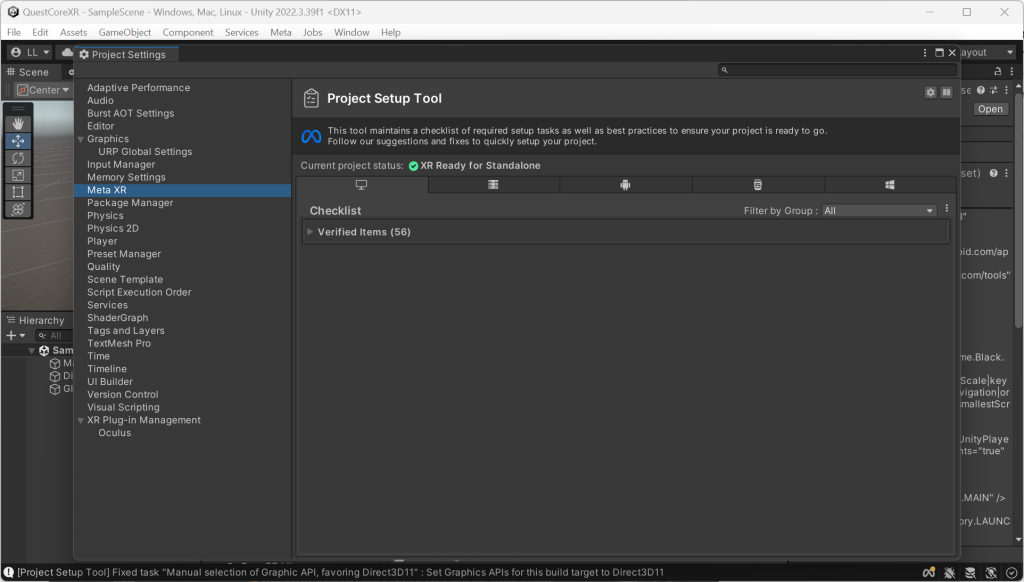Image resolution: width=1024 pixels, height=582 pixels.
Task: Expand the Verified Items (56) list
Action: [x=310, y=232]
